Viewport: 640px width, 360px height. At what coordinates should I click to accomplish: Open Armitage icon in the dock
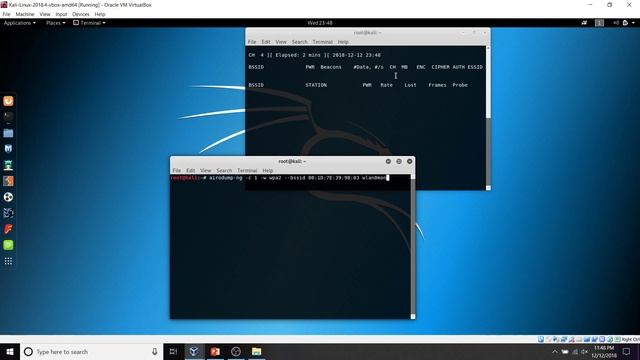click(8, 165)
